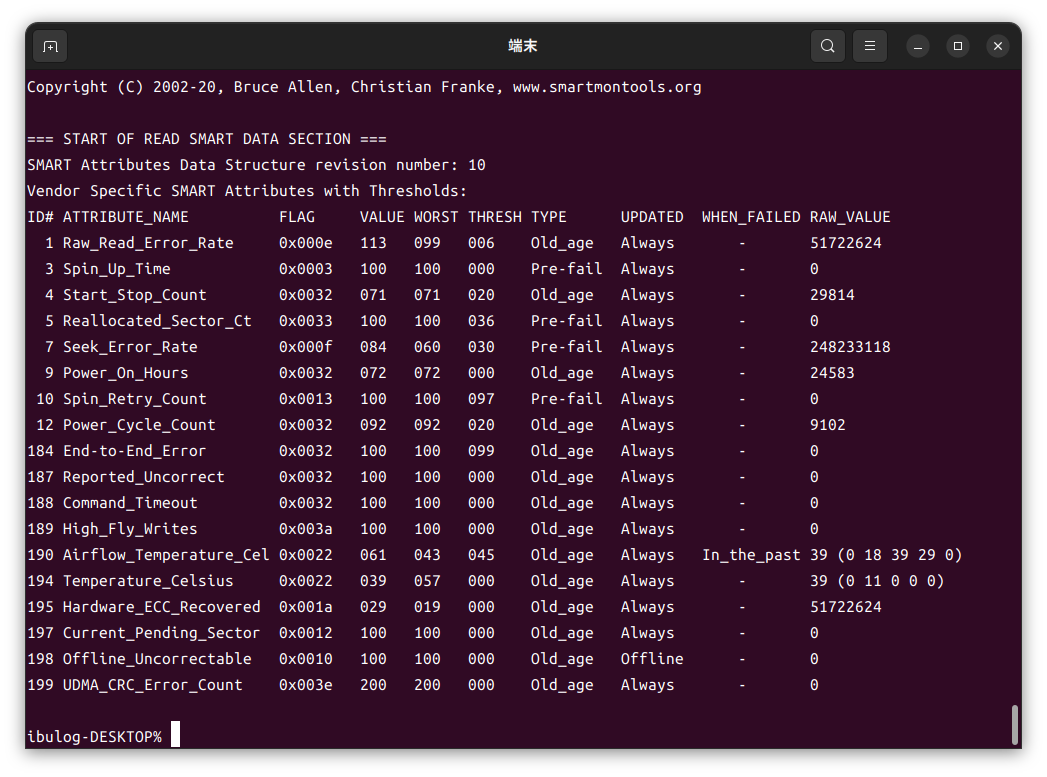Maximize the terminal window

(x=958, y=46)
